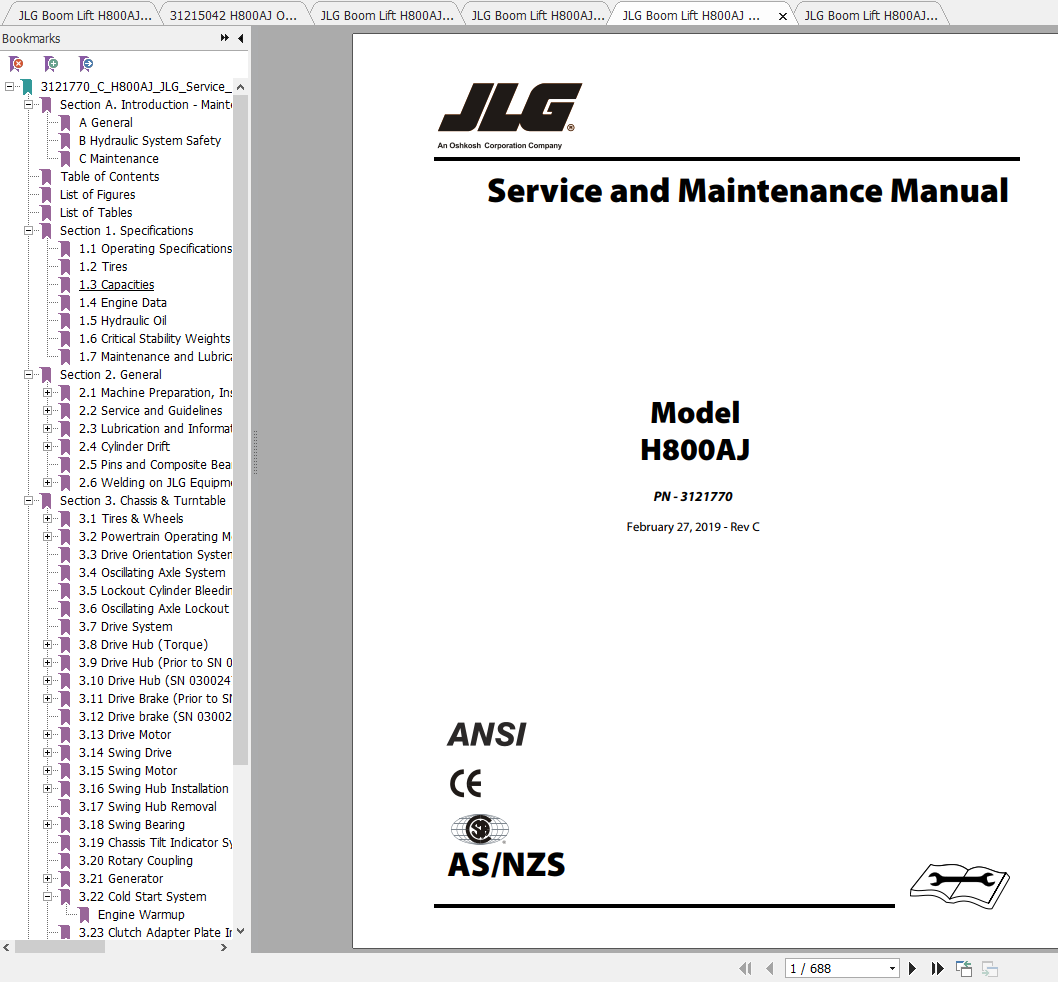
Task: Open 3.17 Swing Hub Removal bookmark
Action: [148, 807]
